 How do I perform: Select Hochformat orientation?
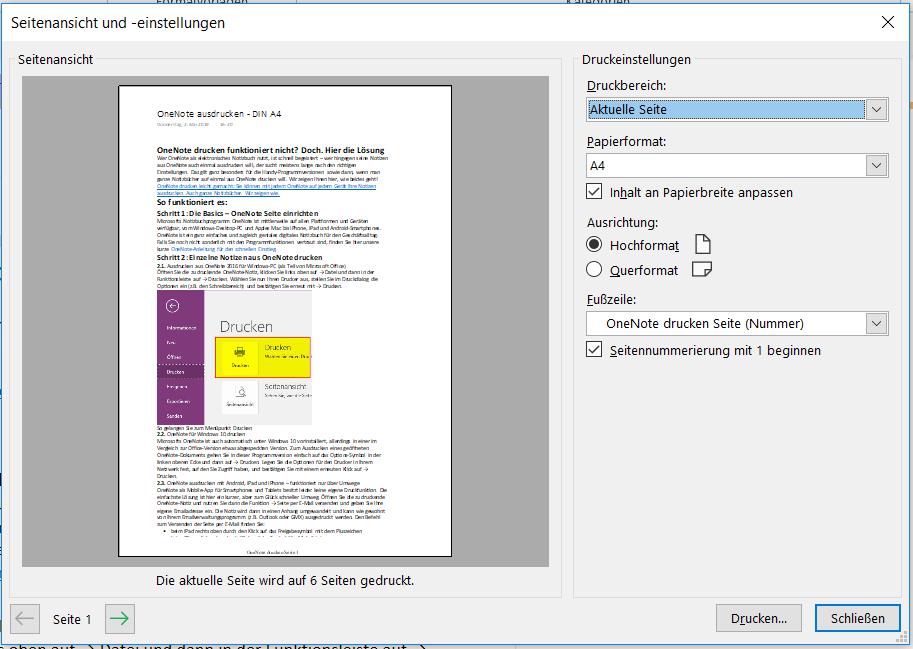(x=594, y=244)
